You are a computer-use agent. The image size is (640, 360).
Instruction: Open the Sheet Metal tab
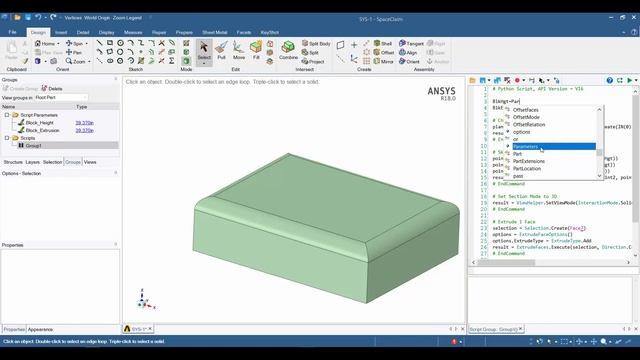coord(215,32)
